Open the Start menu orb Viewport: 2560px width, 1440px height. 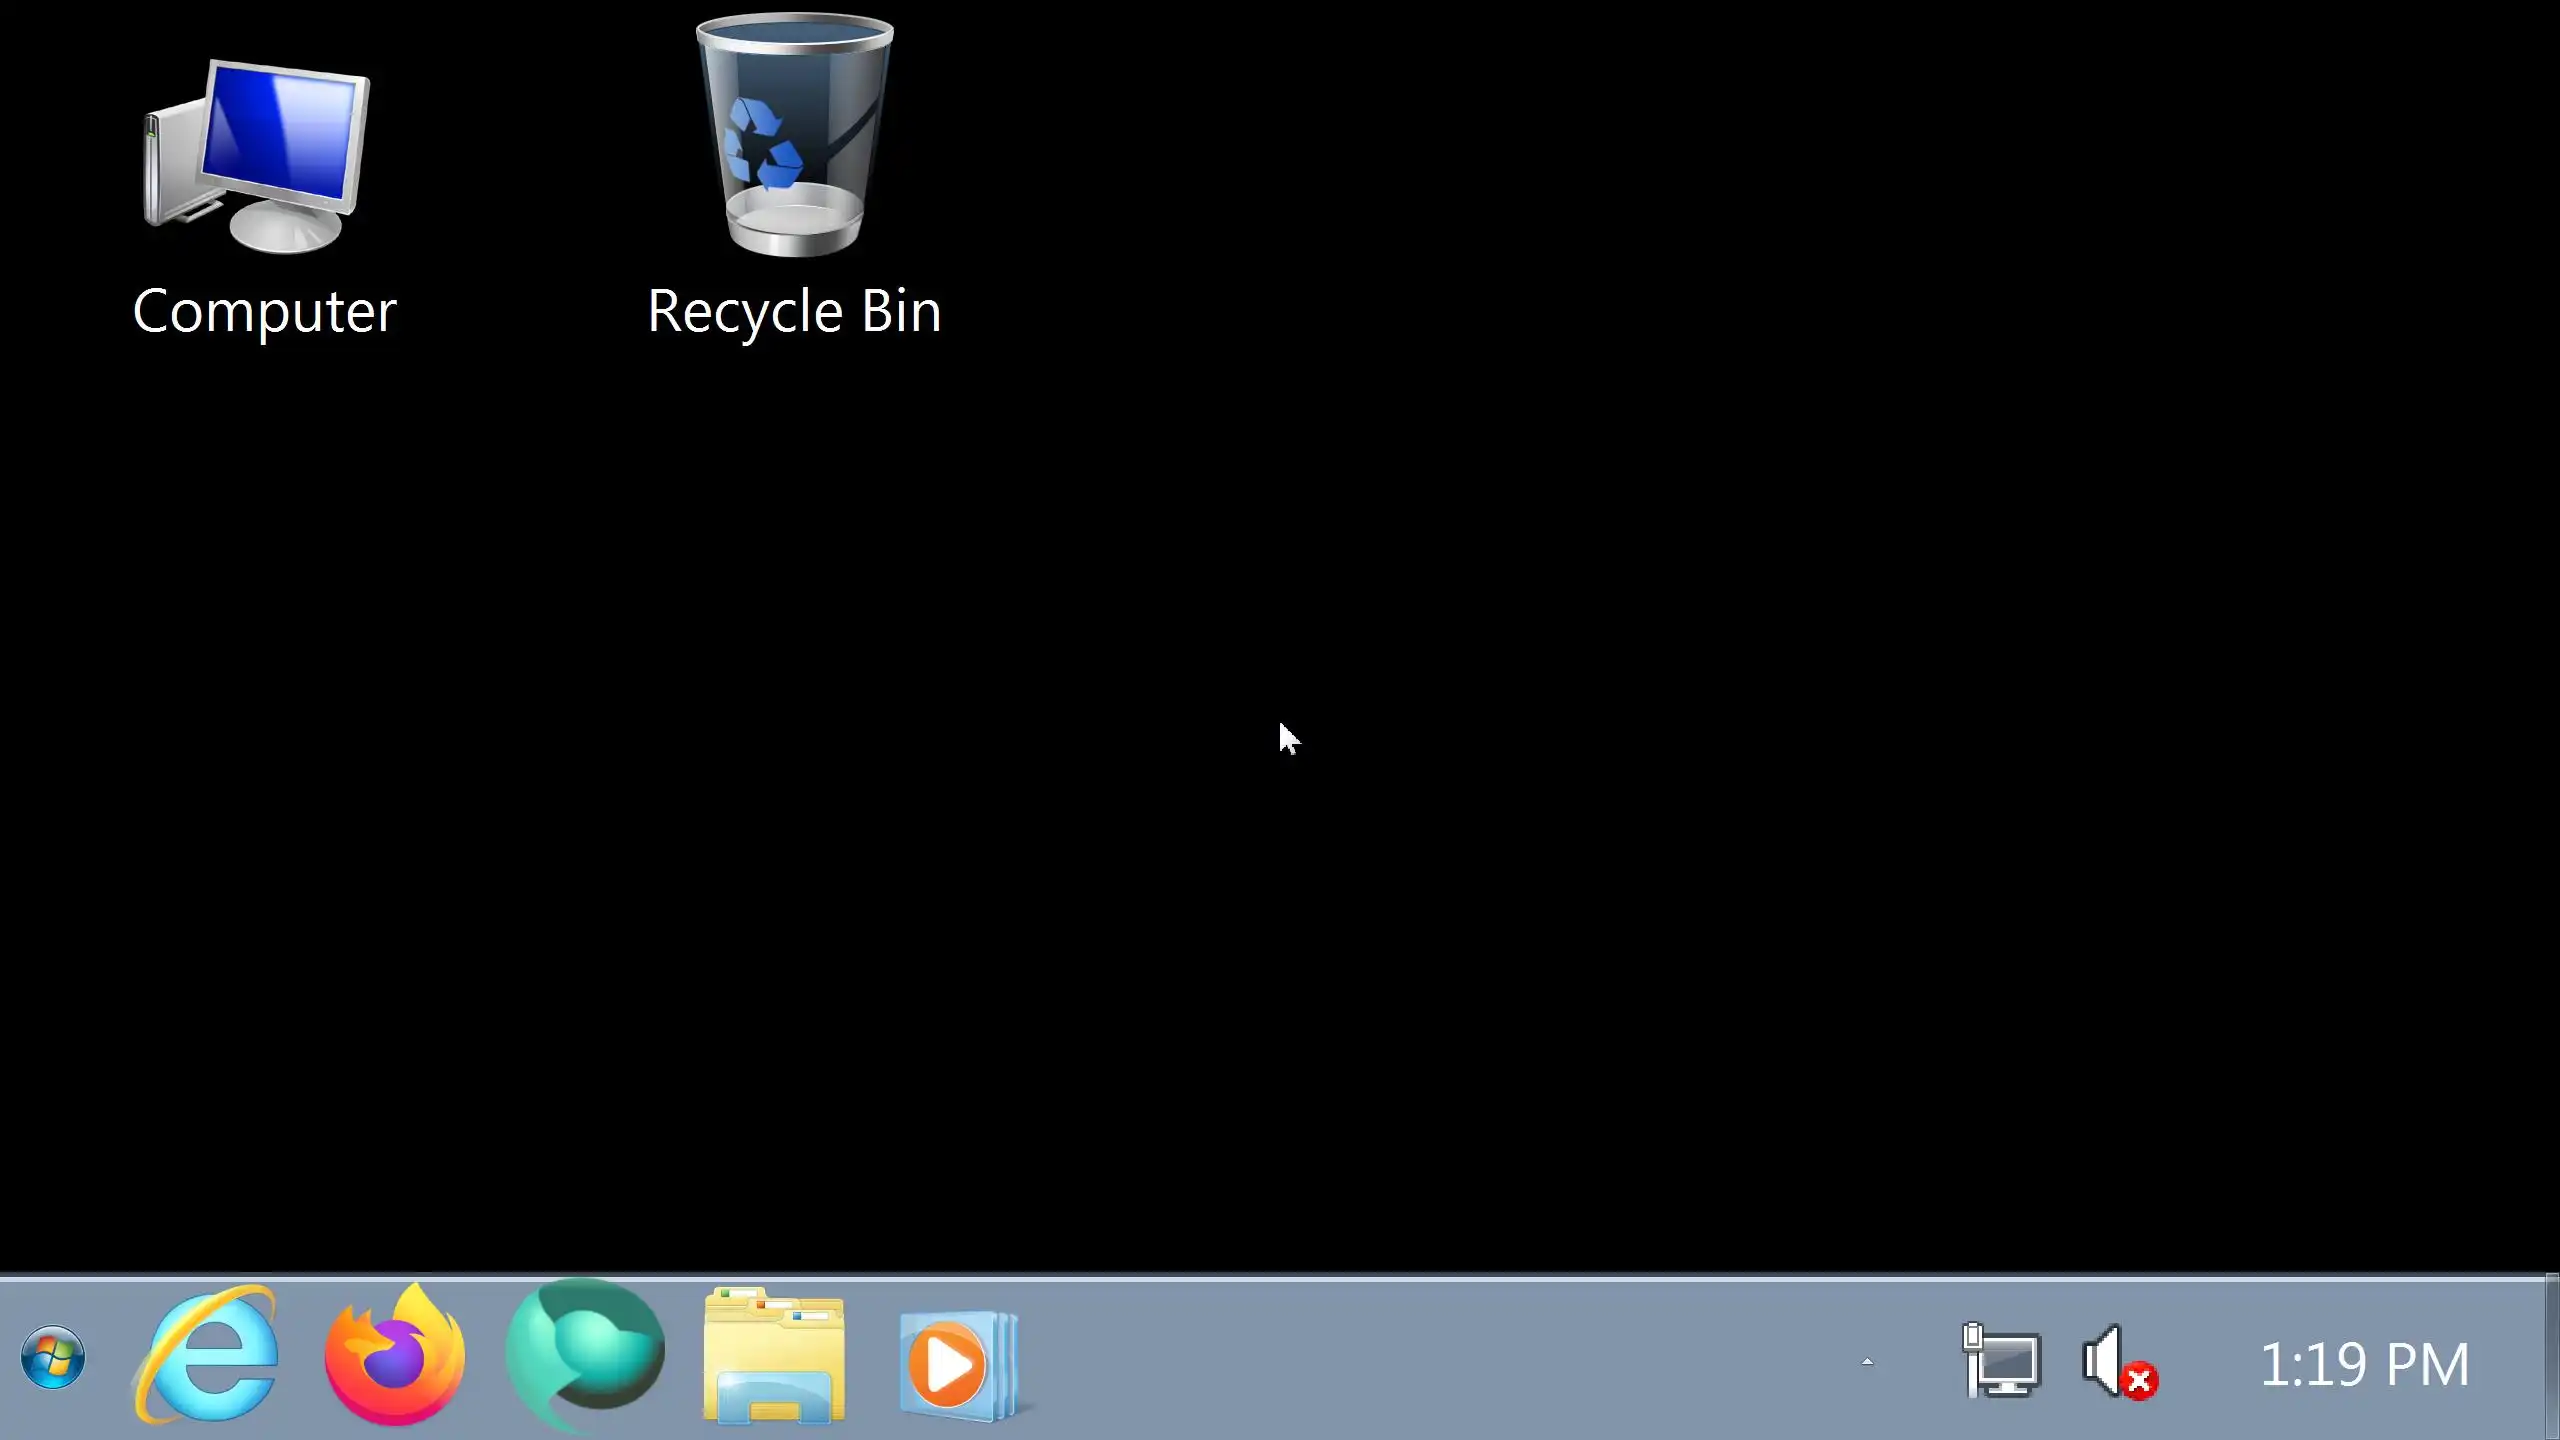tap(52, 1359)
